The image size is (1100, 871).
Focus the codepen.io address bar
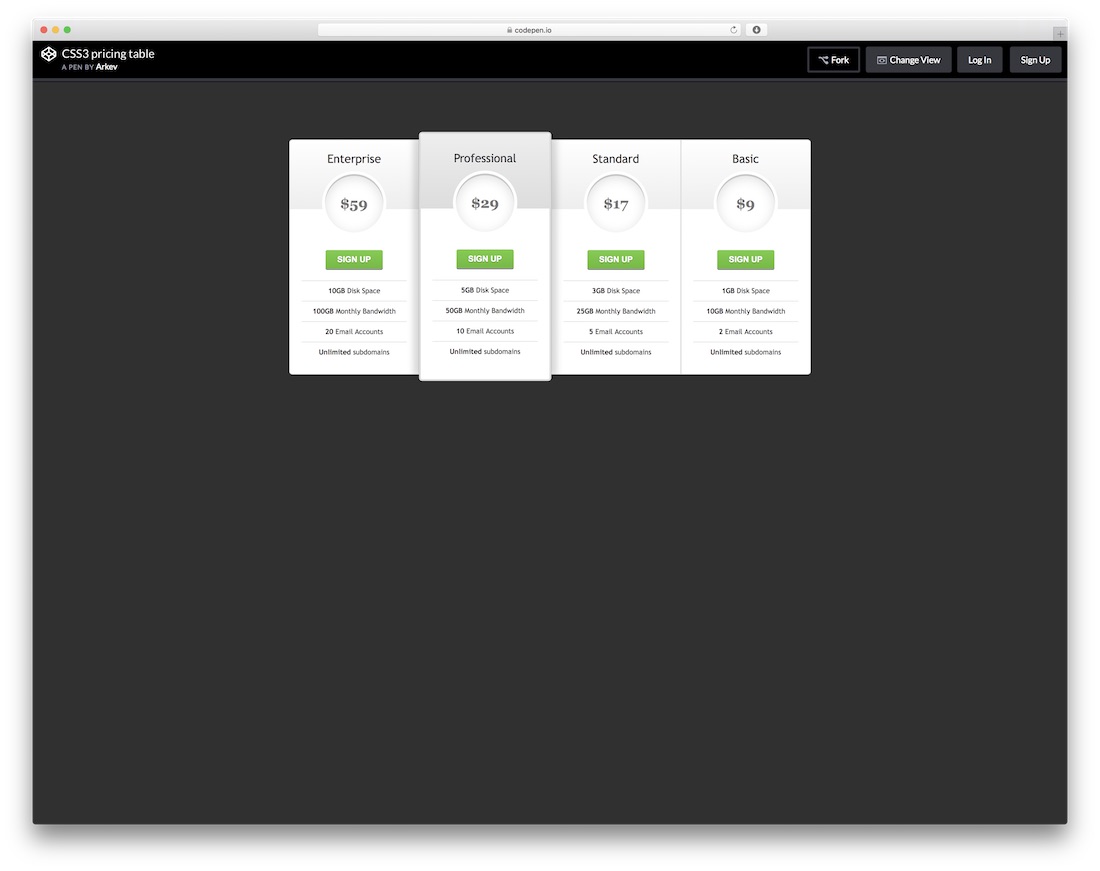click(x=530, y=29)
